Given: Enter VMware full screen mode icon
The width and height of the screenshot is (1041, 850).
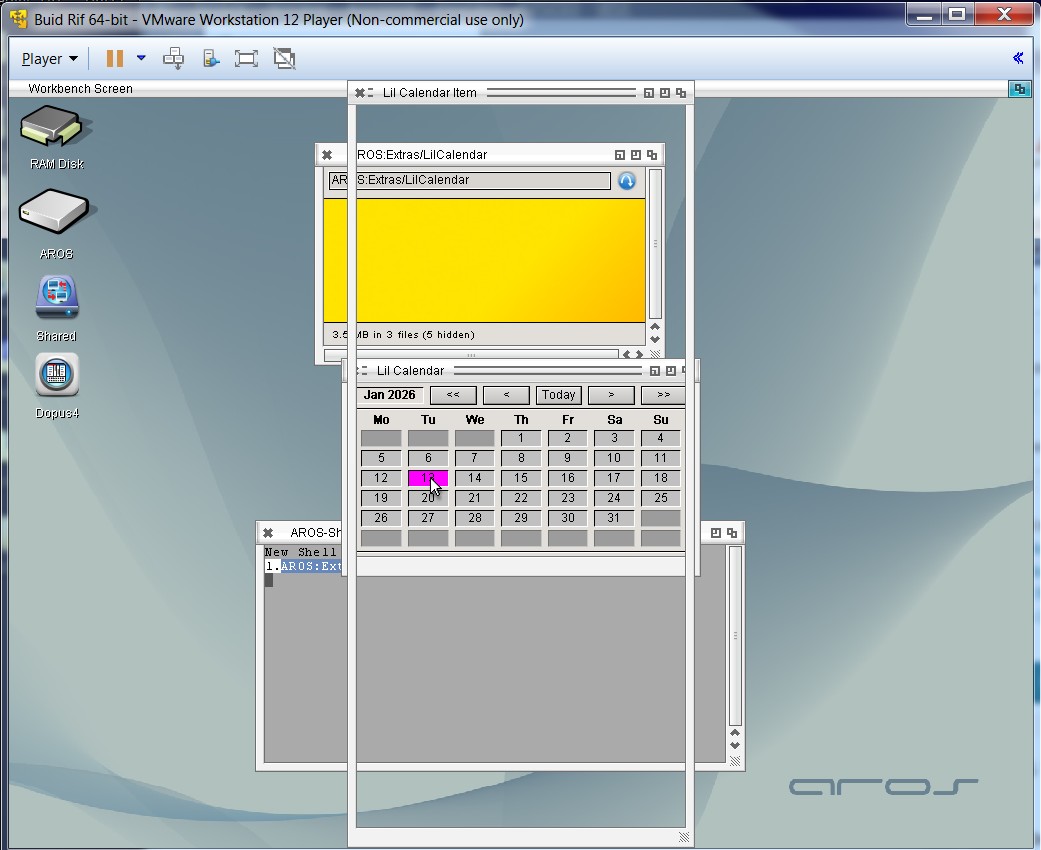Looking at the screenshot, I should (x=246, y=59).
